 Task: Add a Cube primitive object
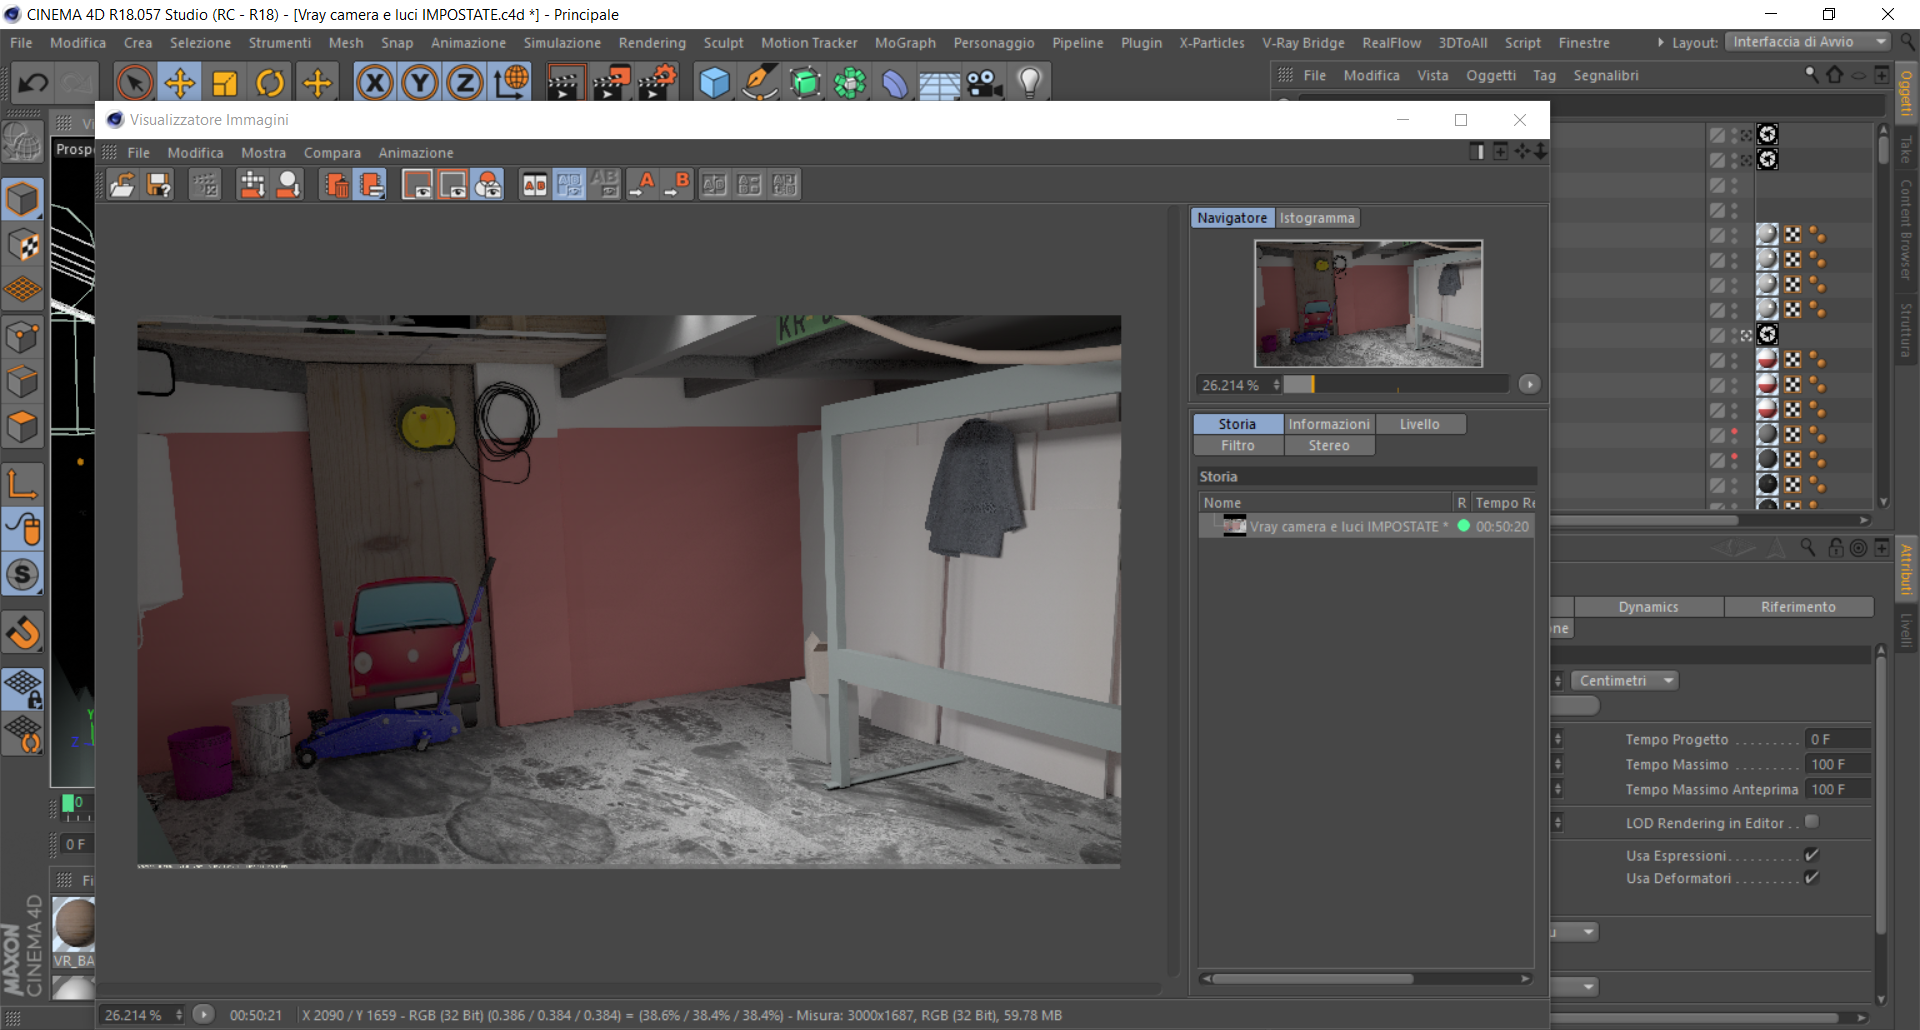[714, 83]
